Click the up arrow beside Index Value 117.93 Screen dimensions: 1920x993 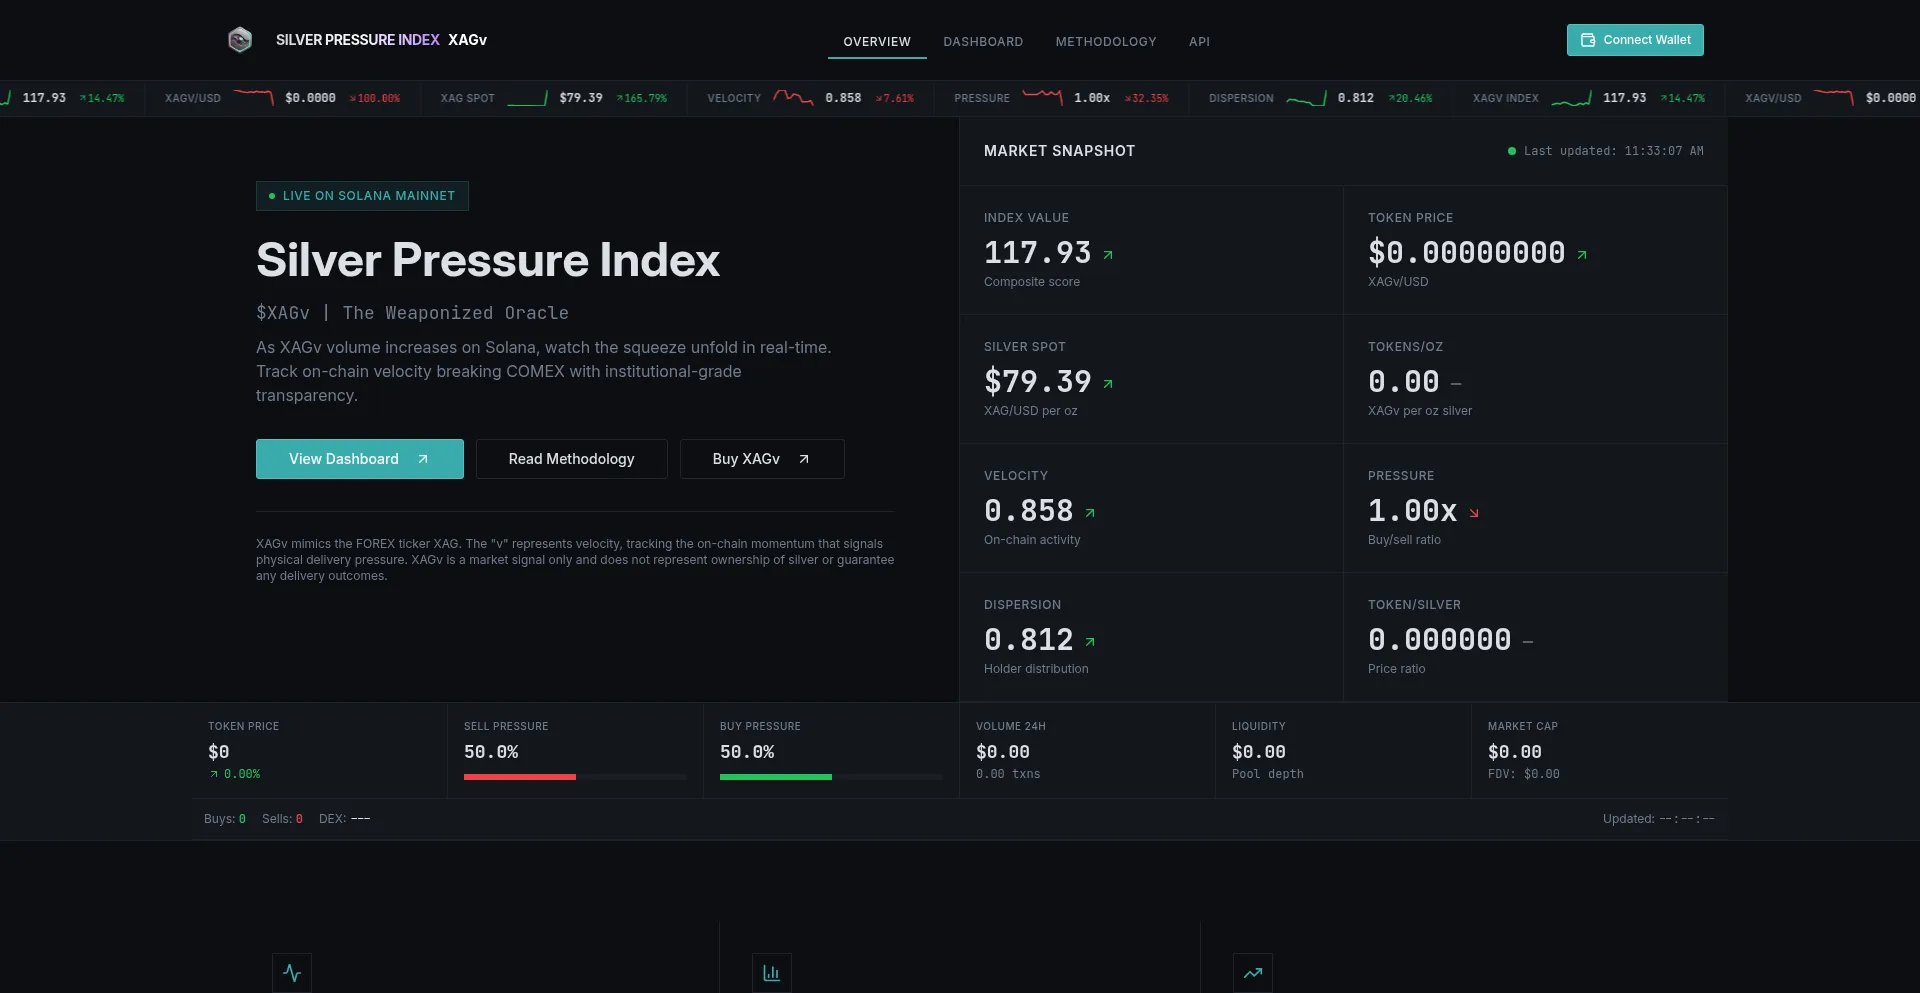pos(1108,255)
